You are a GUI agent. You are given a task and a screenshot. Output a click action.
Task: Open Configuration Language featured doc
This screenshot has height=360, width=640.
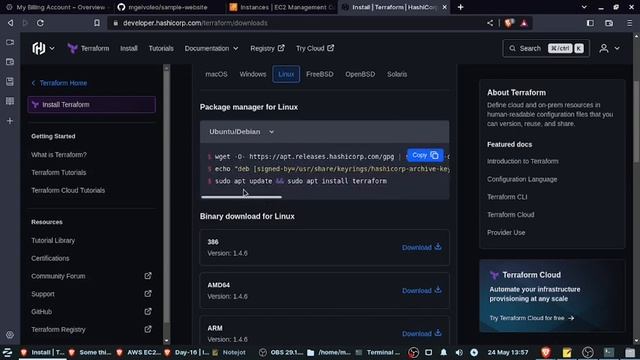pyautogui.click(x=522, y=179)
